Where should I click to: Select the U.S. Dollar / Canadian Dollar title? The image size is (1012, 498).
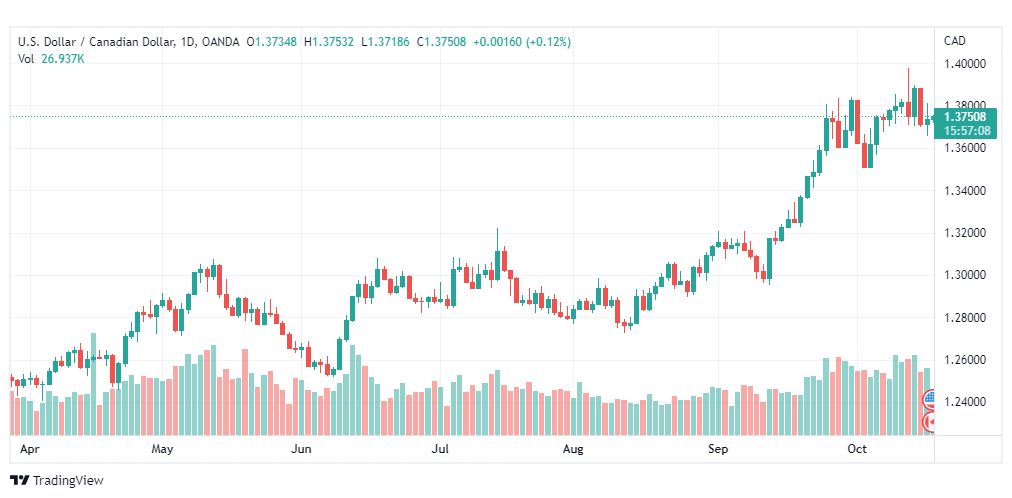pyautogui.click(x=96, y=42)
